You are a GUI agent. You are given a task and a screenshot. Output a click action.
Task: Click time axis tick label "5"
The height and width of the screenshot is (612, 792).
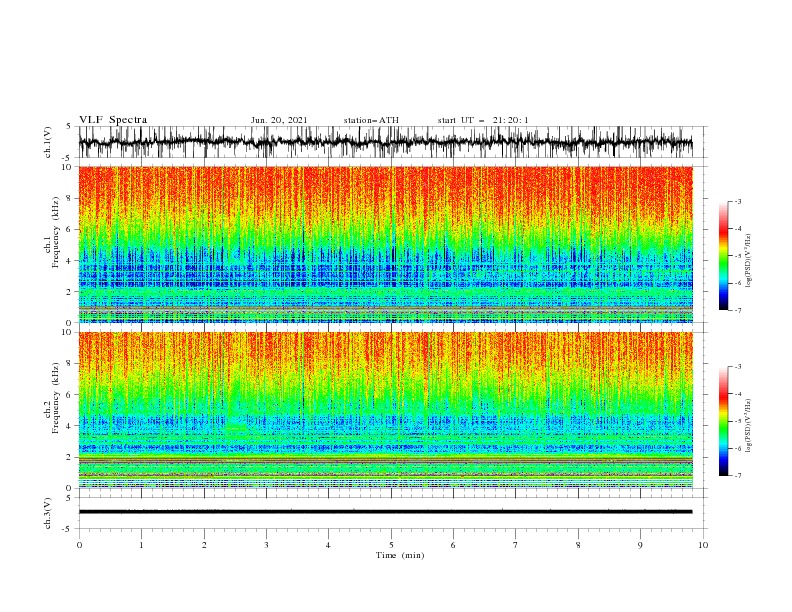pyautogui.click(x=391, y=545)
